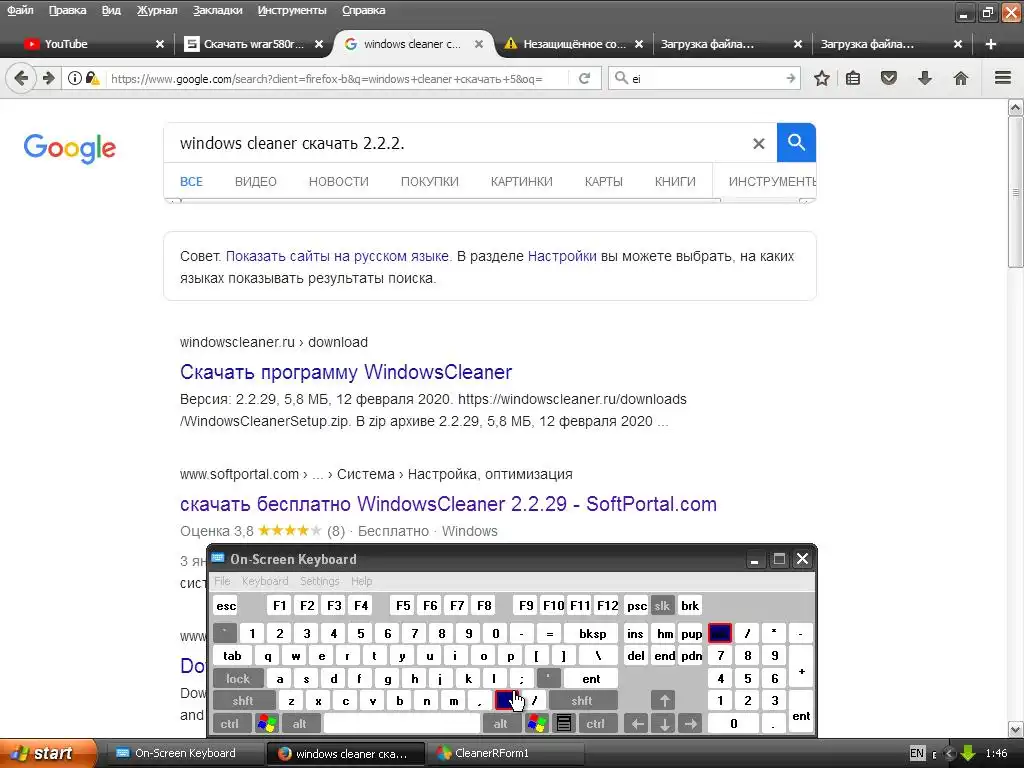1024x768 pixels.
Task: Toggle the lock (caps lock) key
Action: [238, 679]
